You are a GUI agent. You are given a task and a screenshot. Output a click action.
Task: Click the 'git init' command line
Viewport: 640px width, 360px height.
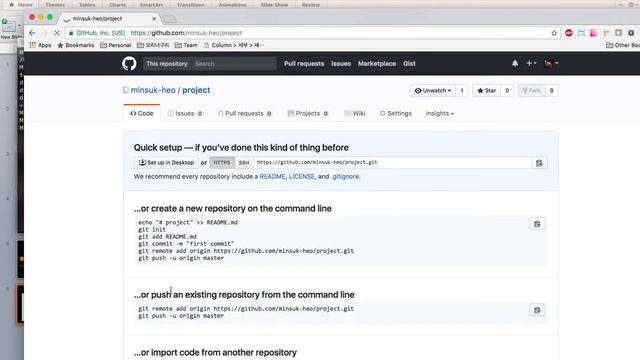[x=152, y=229]
